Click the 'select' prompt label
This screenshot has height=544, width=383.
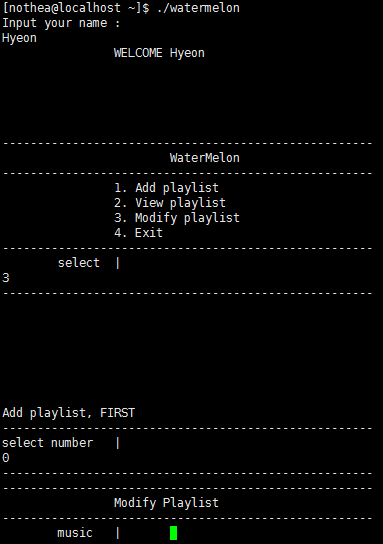[79, 263]
